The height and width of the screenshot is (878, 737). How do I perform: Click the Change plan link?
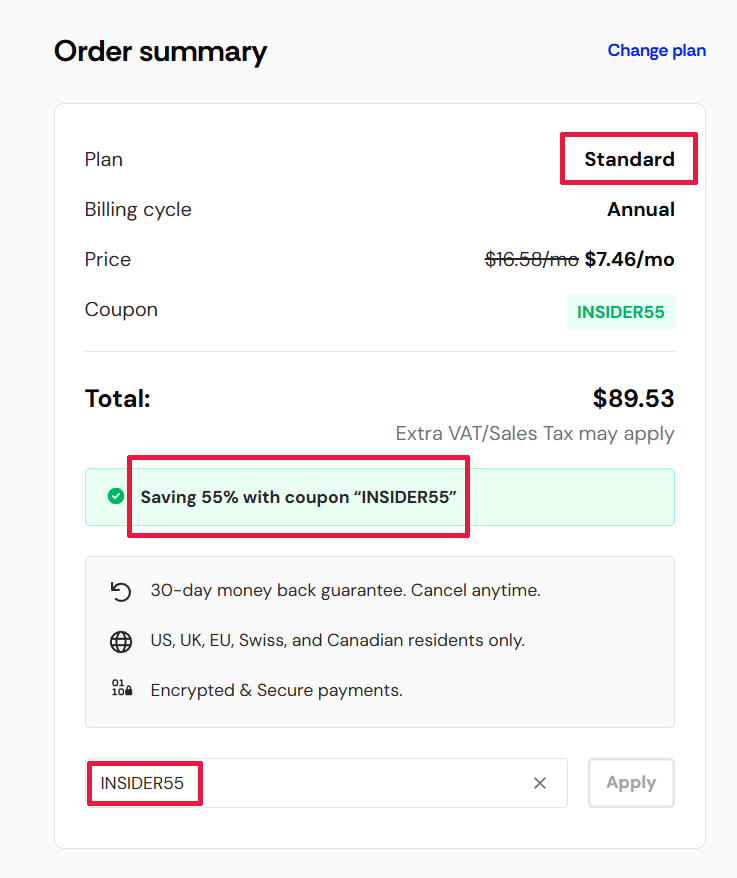[656, 50]
